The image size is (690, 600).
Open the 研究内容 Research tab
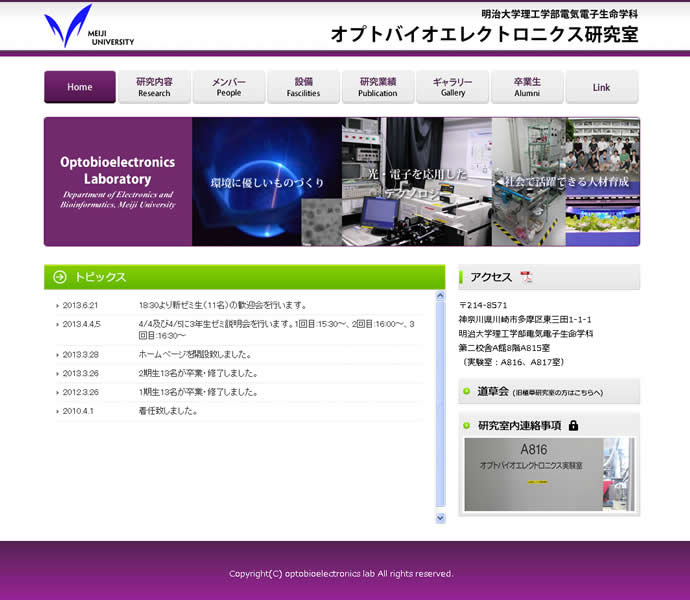point(154,87)
